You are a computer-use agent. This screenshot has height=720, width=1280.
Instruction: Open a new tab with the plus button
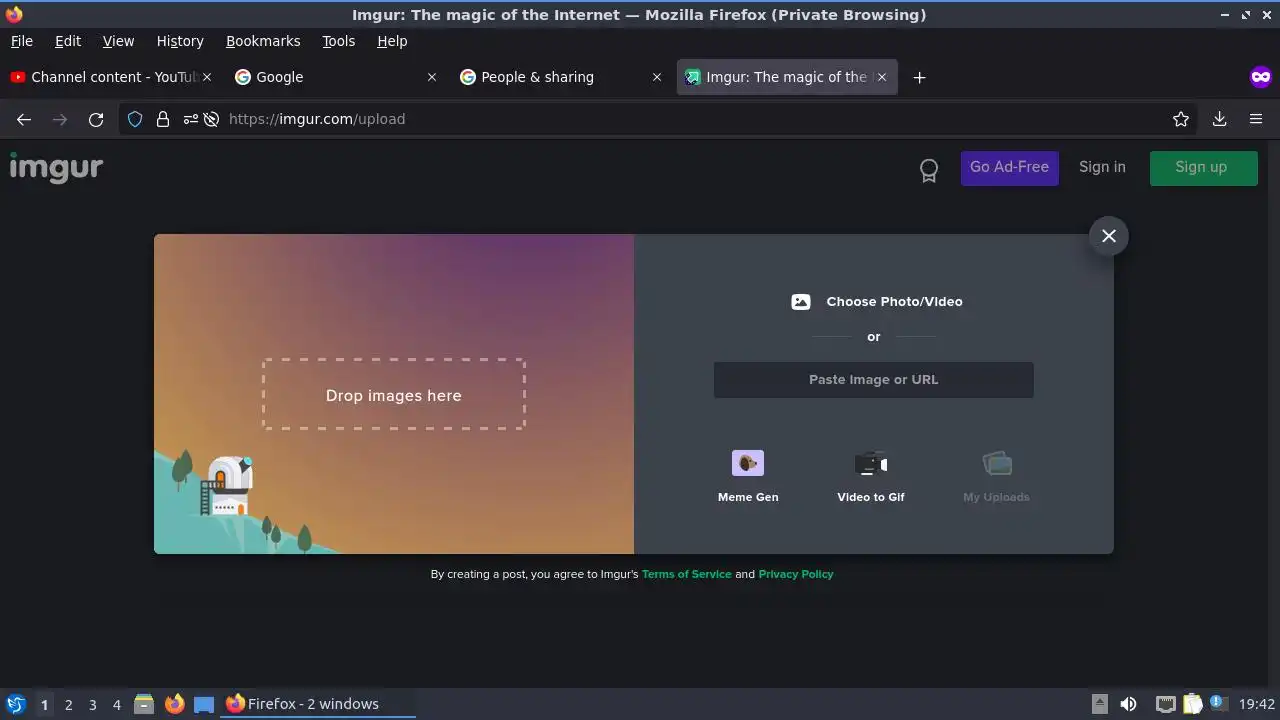[x=920, y=77]
